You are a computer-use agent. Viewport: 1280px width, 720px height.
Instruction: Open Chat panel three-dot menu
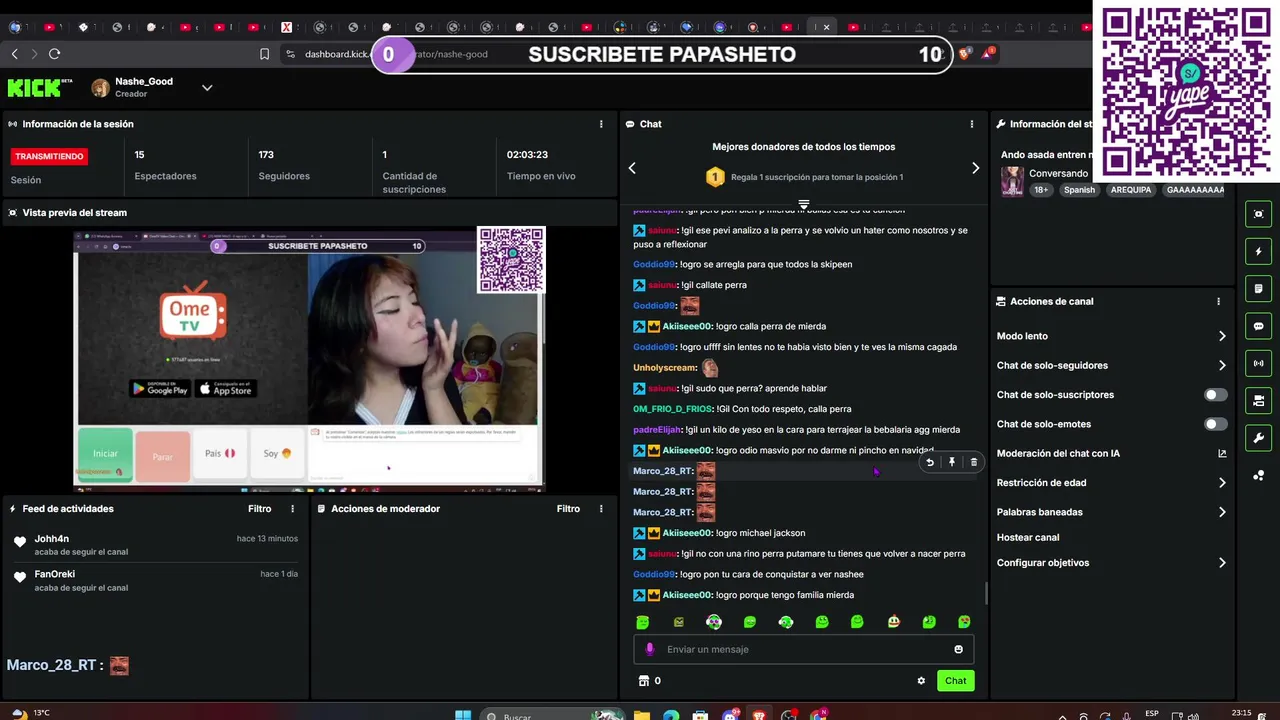pos(972,124)
